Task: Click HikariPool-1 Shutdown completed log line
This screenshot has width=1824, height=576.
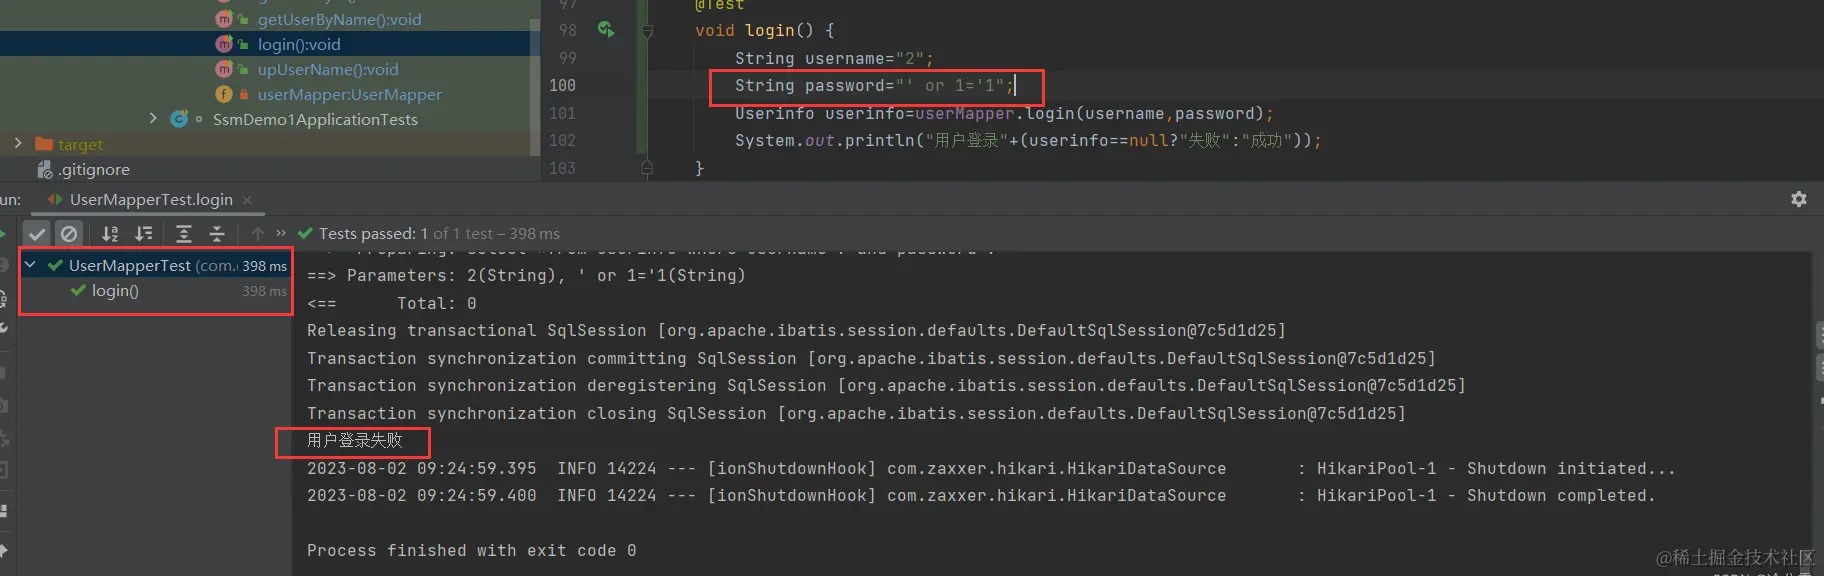Action: point(981,495)
